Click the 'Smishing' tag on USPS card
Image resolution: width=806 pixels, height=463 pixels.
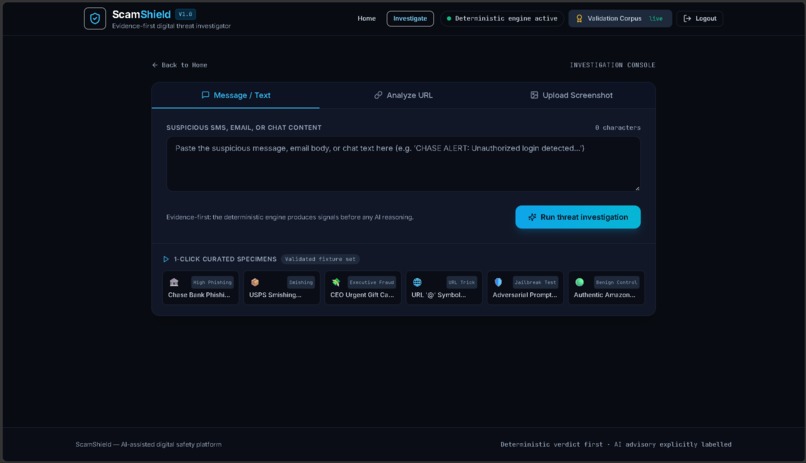(x=301, y=282)
